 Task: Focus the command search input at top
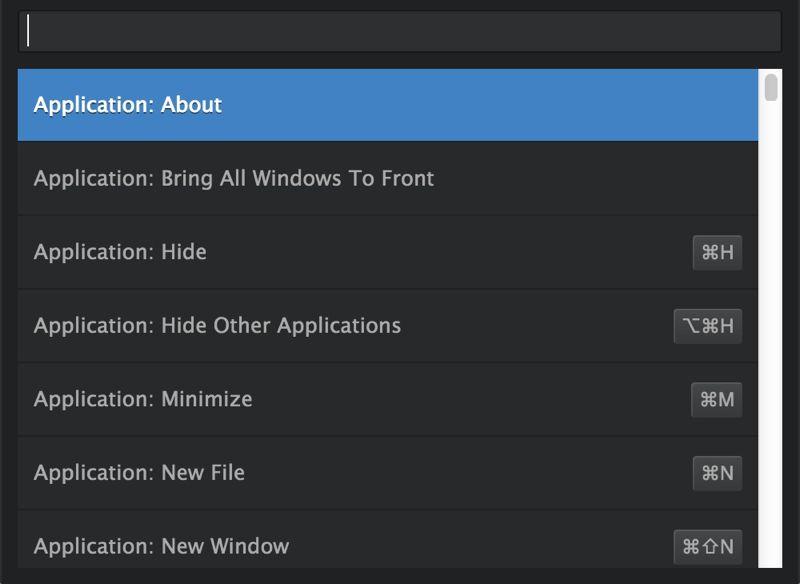(x=400, y=33)
